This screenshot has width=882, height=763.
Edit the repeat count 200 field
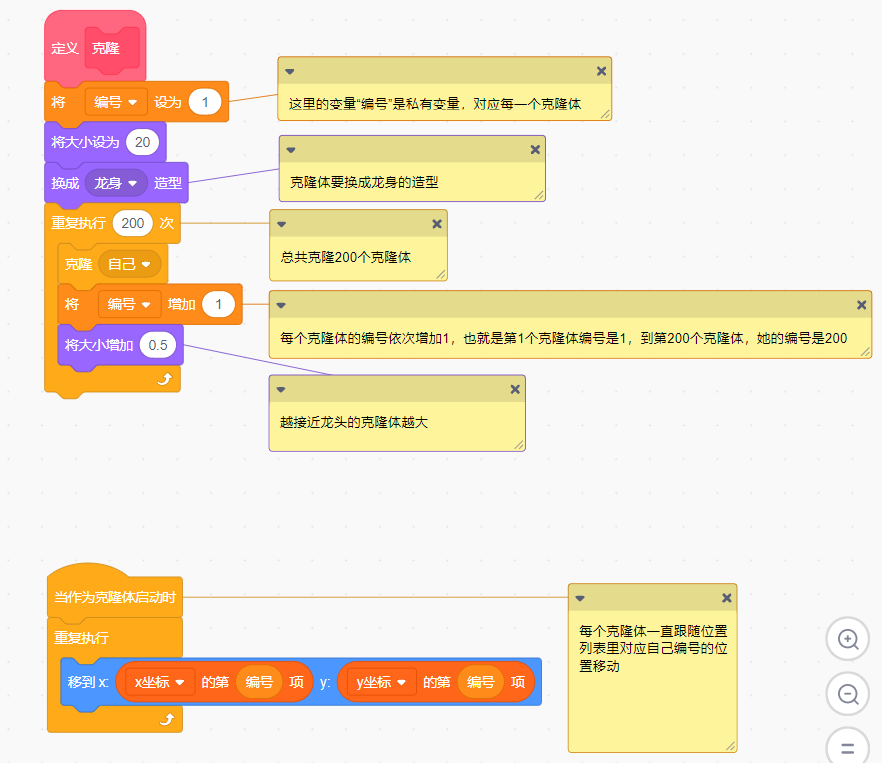(132, 224)
